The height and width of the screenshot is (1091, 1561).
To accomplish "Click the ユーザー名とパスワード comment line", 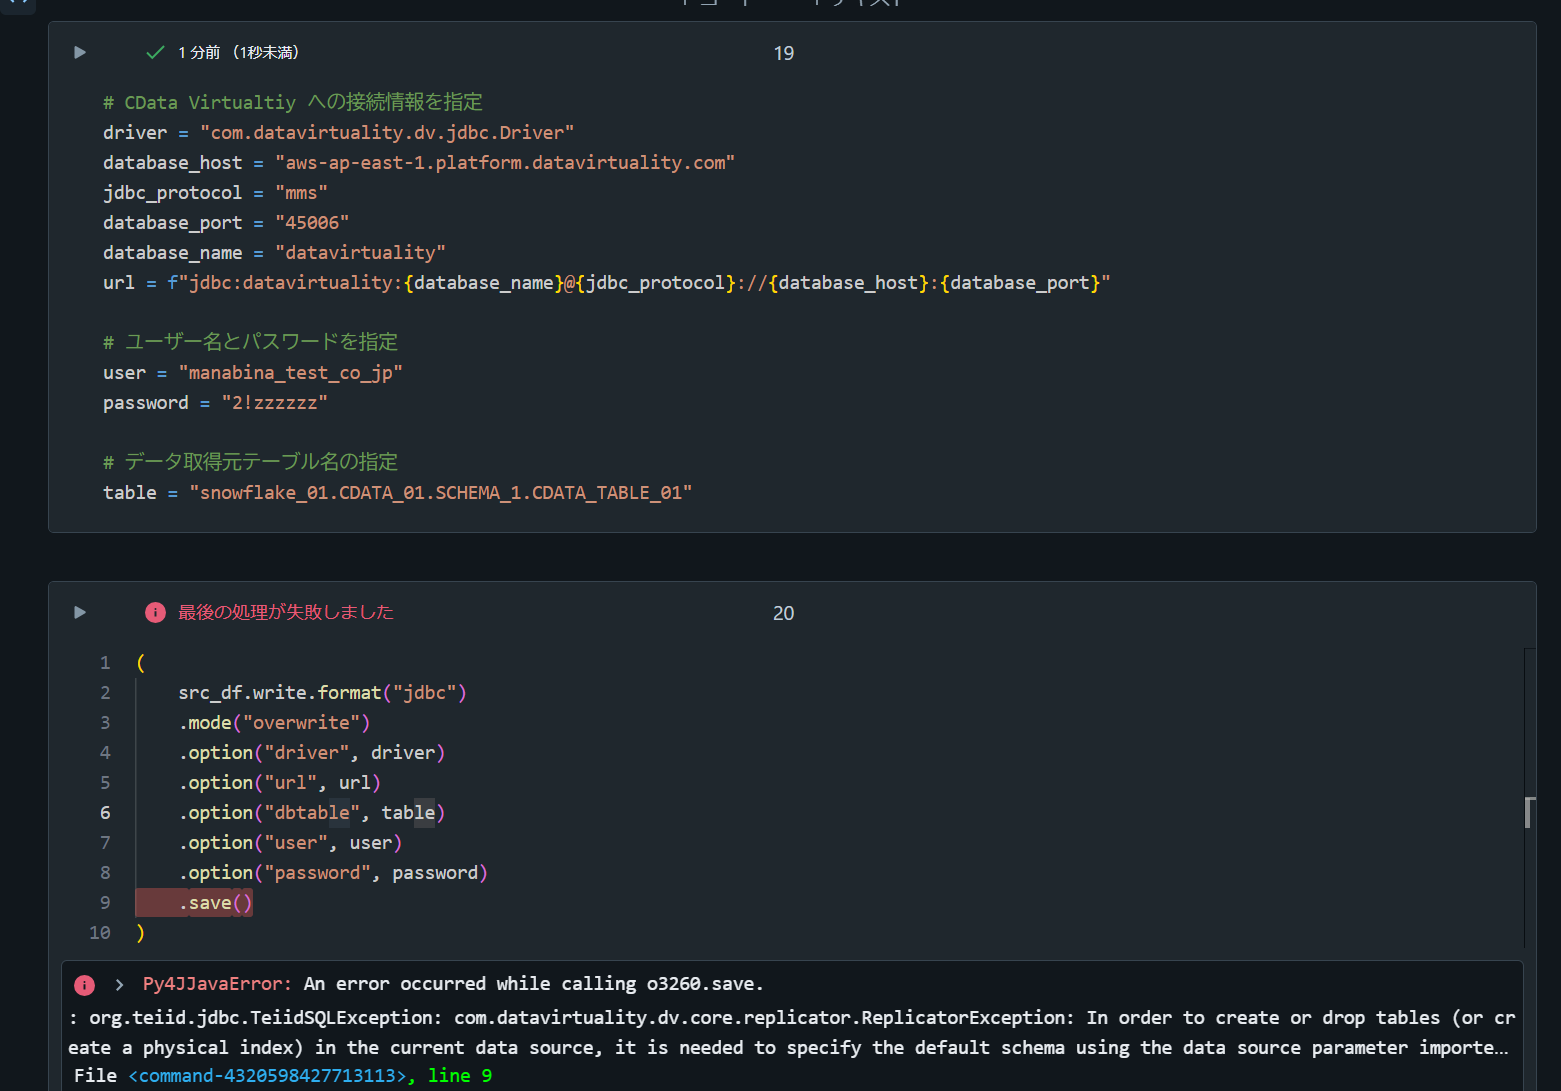I will [x=250, y=342].
